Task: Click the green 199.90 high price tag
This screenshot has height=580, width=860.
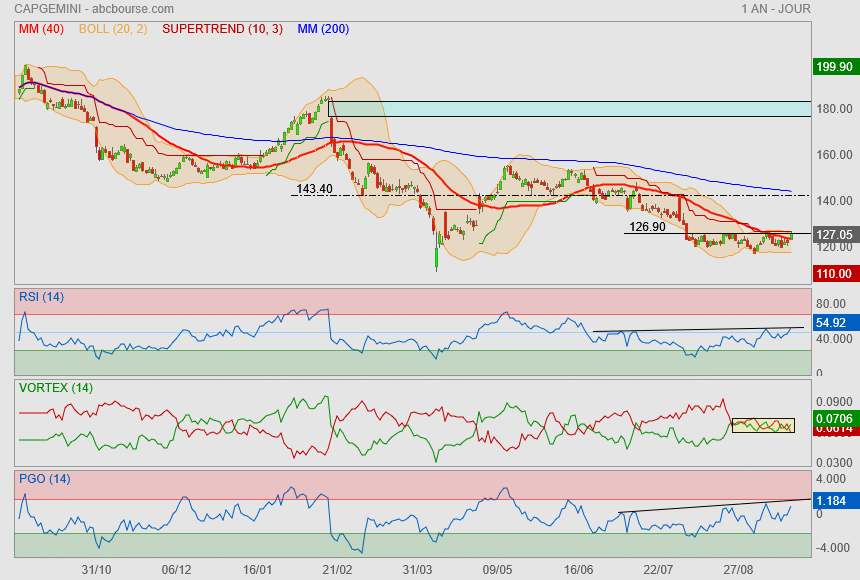Action: (834, 67)
